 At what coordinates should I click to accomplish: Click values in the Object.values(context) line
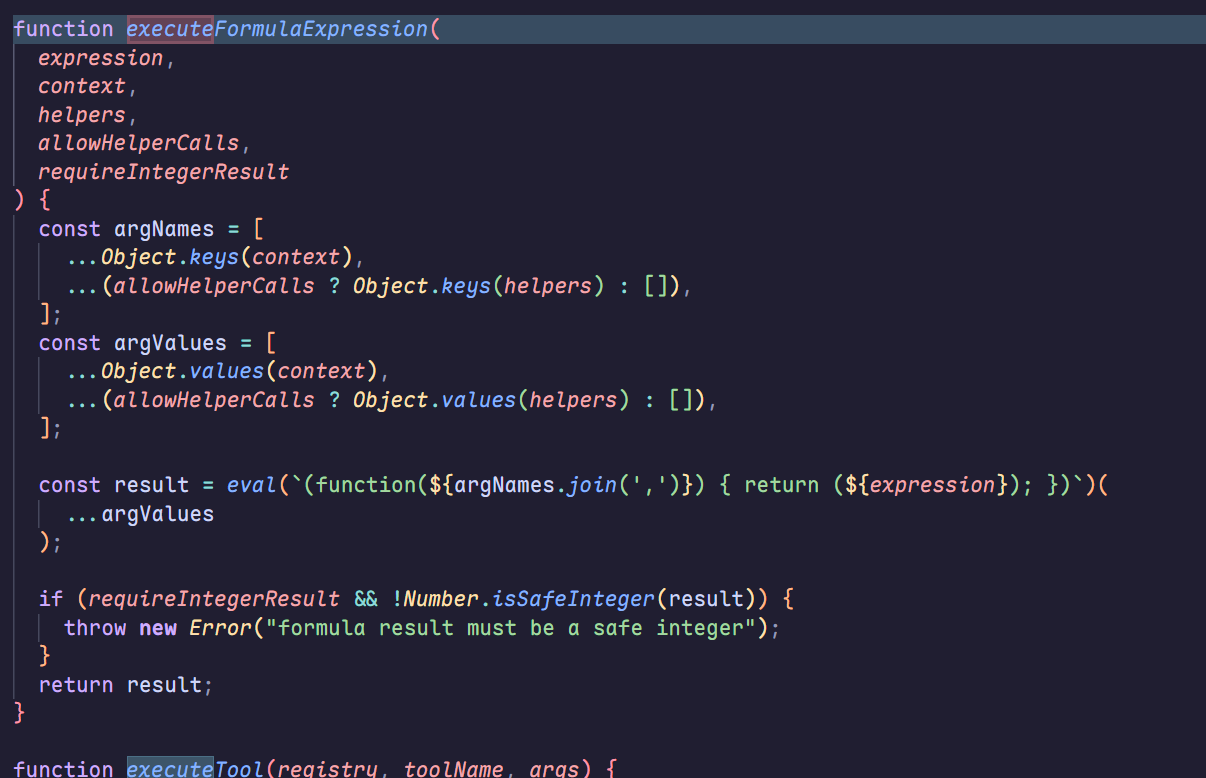click(227, 371)
